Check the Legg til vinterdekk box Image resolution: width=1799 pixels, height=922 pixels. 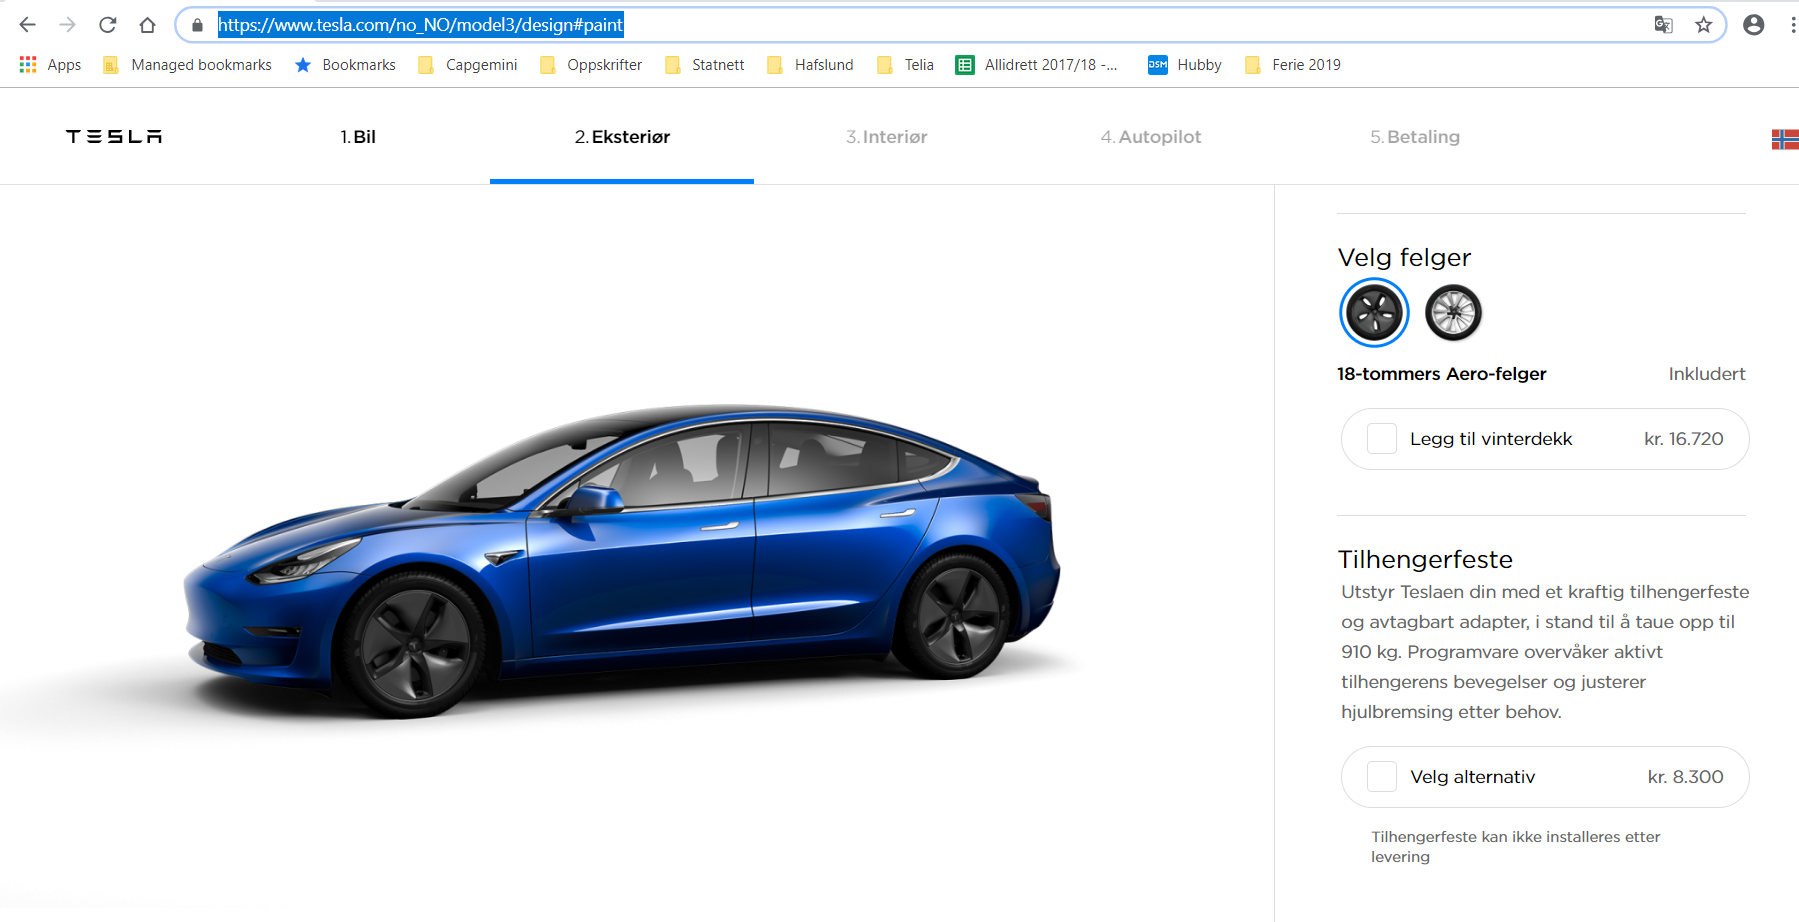click(1382, 439)
